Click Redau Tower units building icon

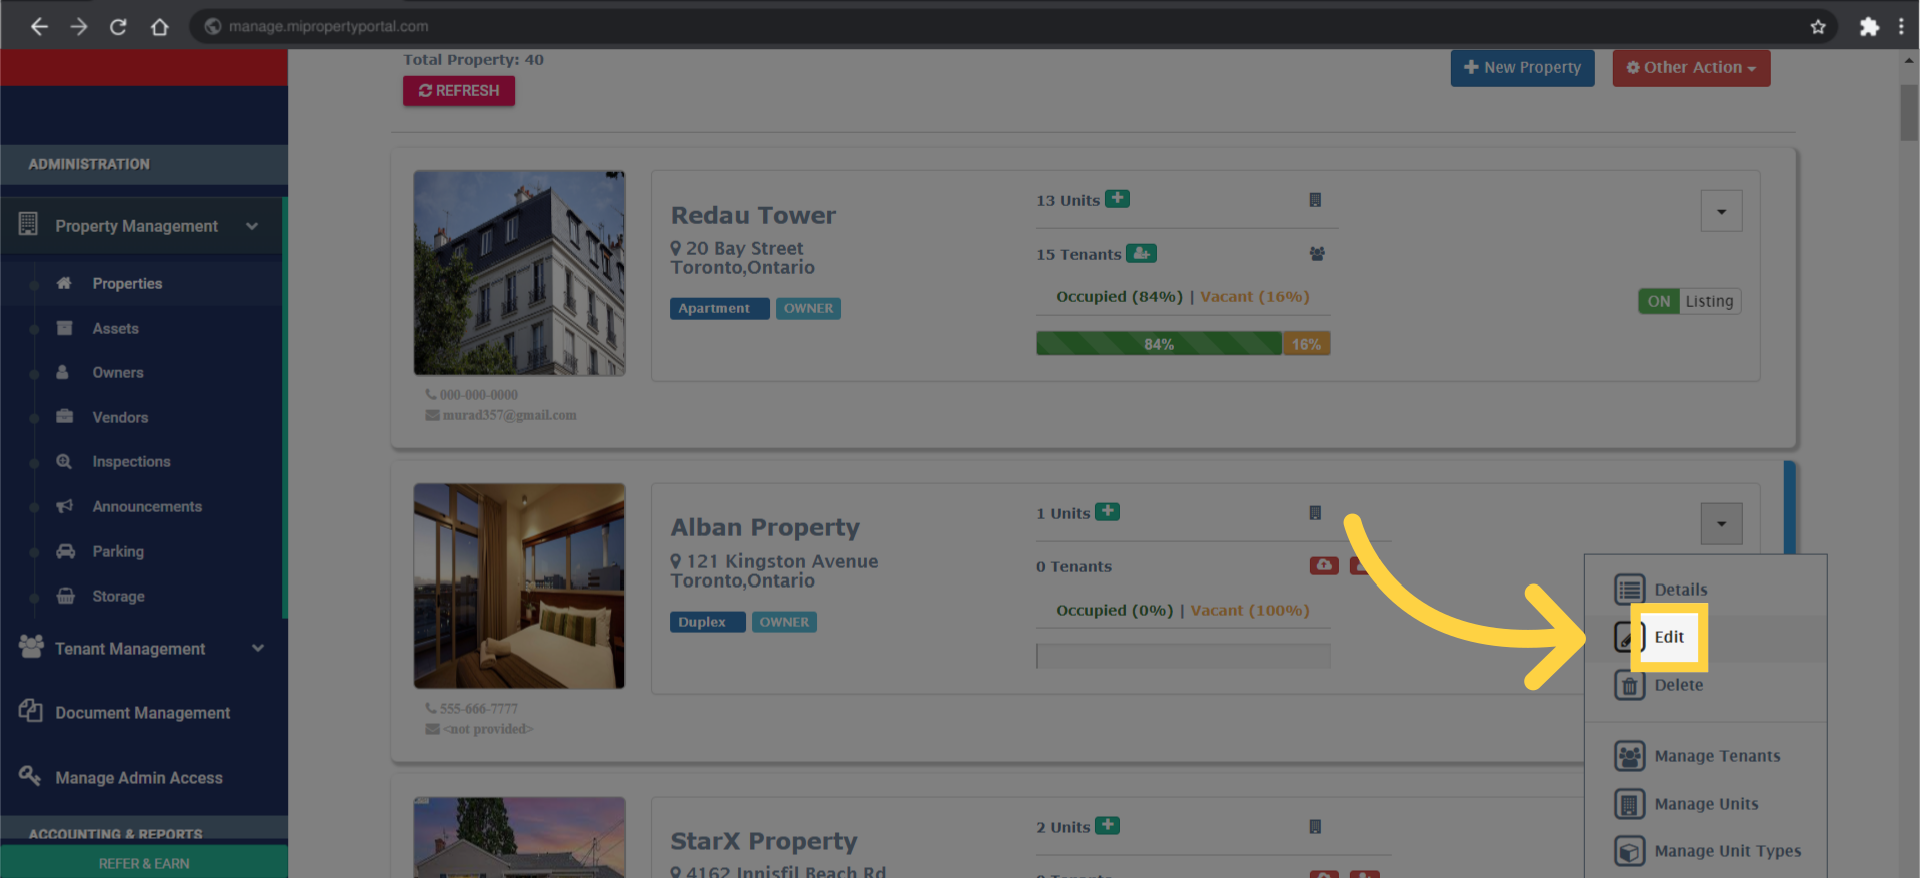pyautogui.click(x=1315, y=200)
